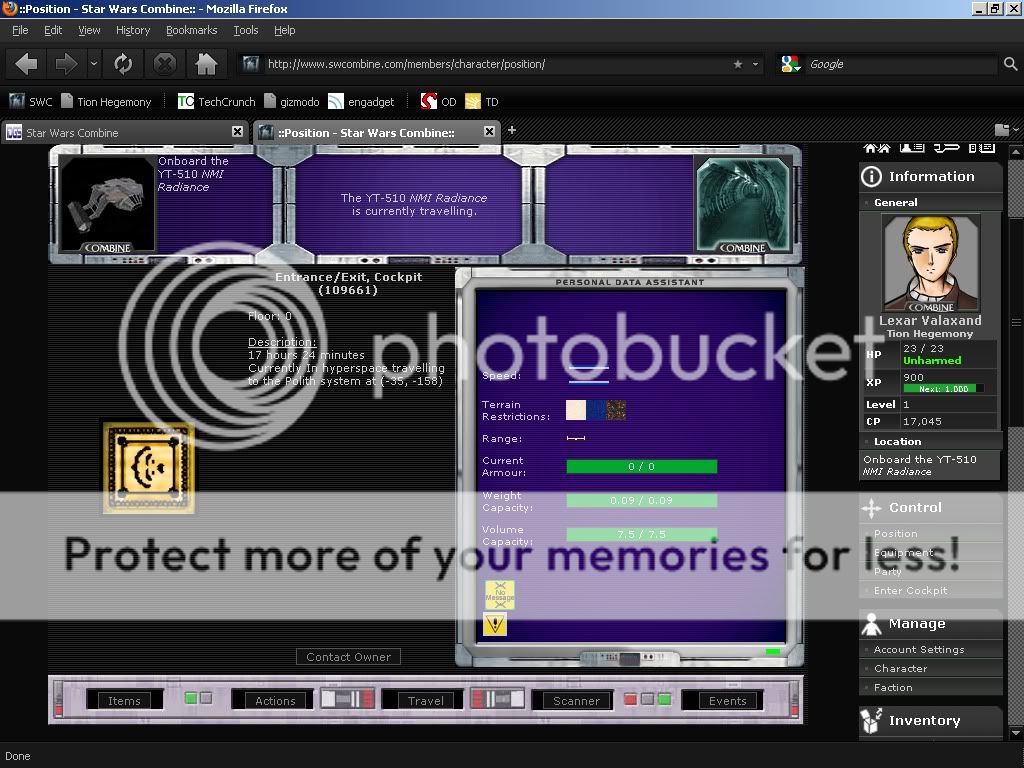This screenshot has width=1024, height=768.
Task: Click the "Description:" underlined label
Action: pyautogui.click(x=282, y=342)
